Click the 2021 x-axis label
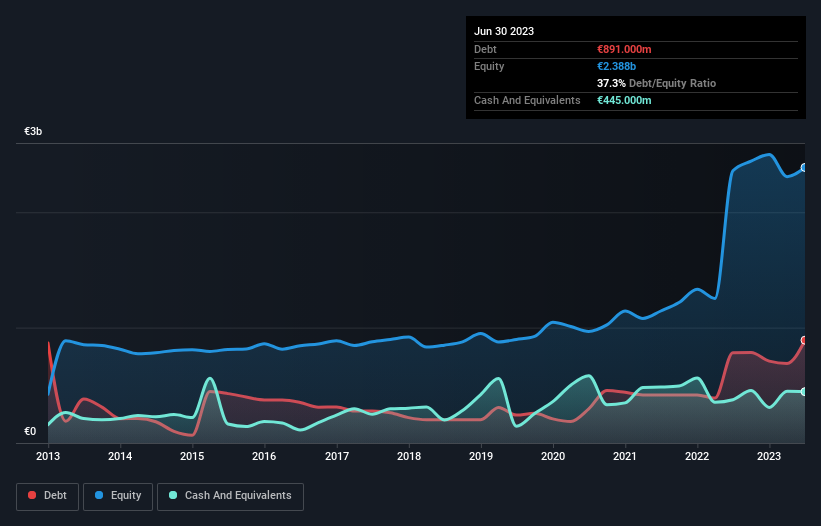 click(x=625, y=456)
